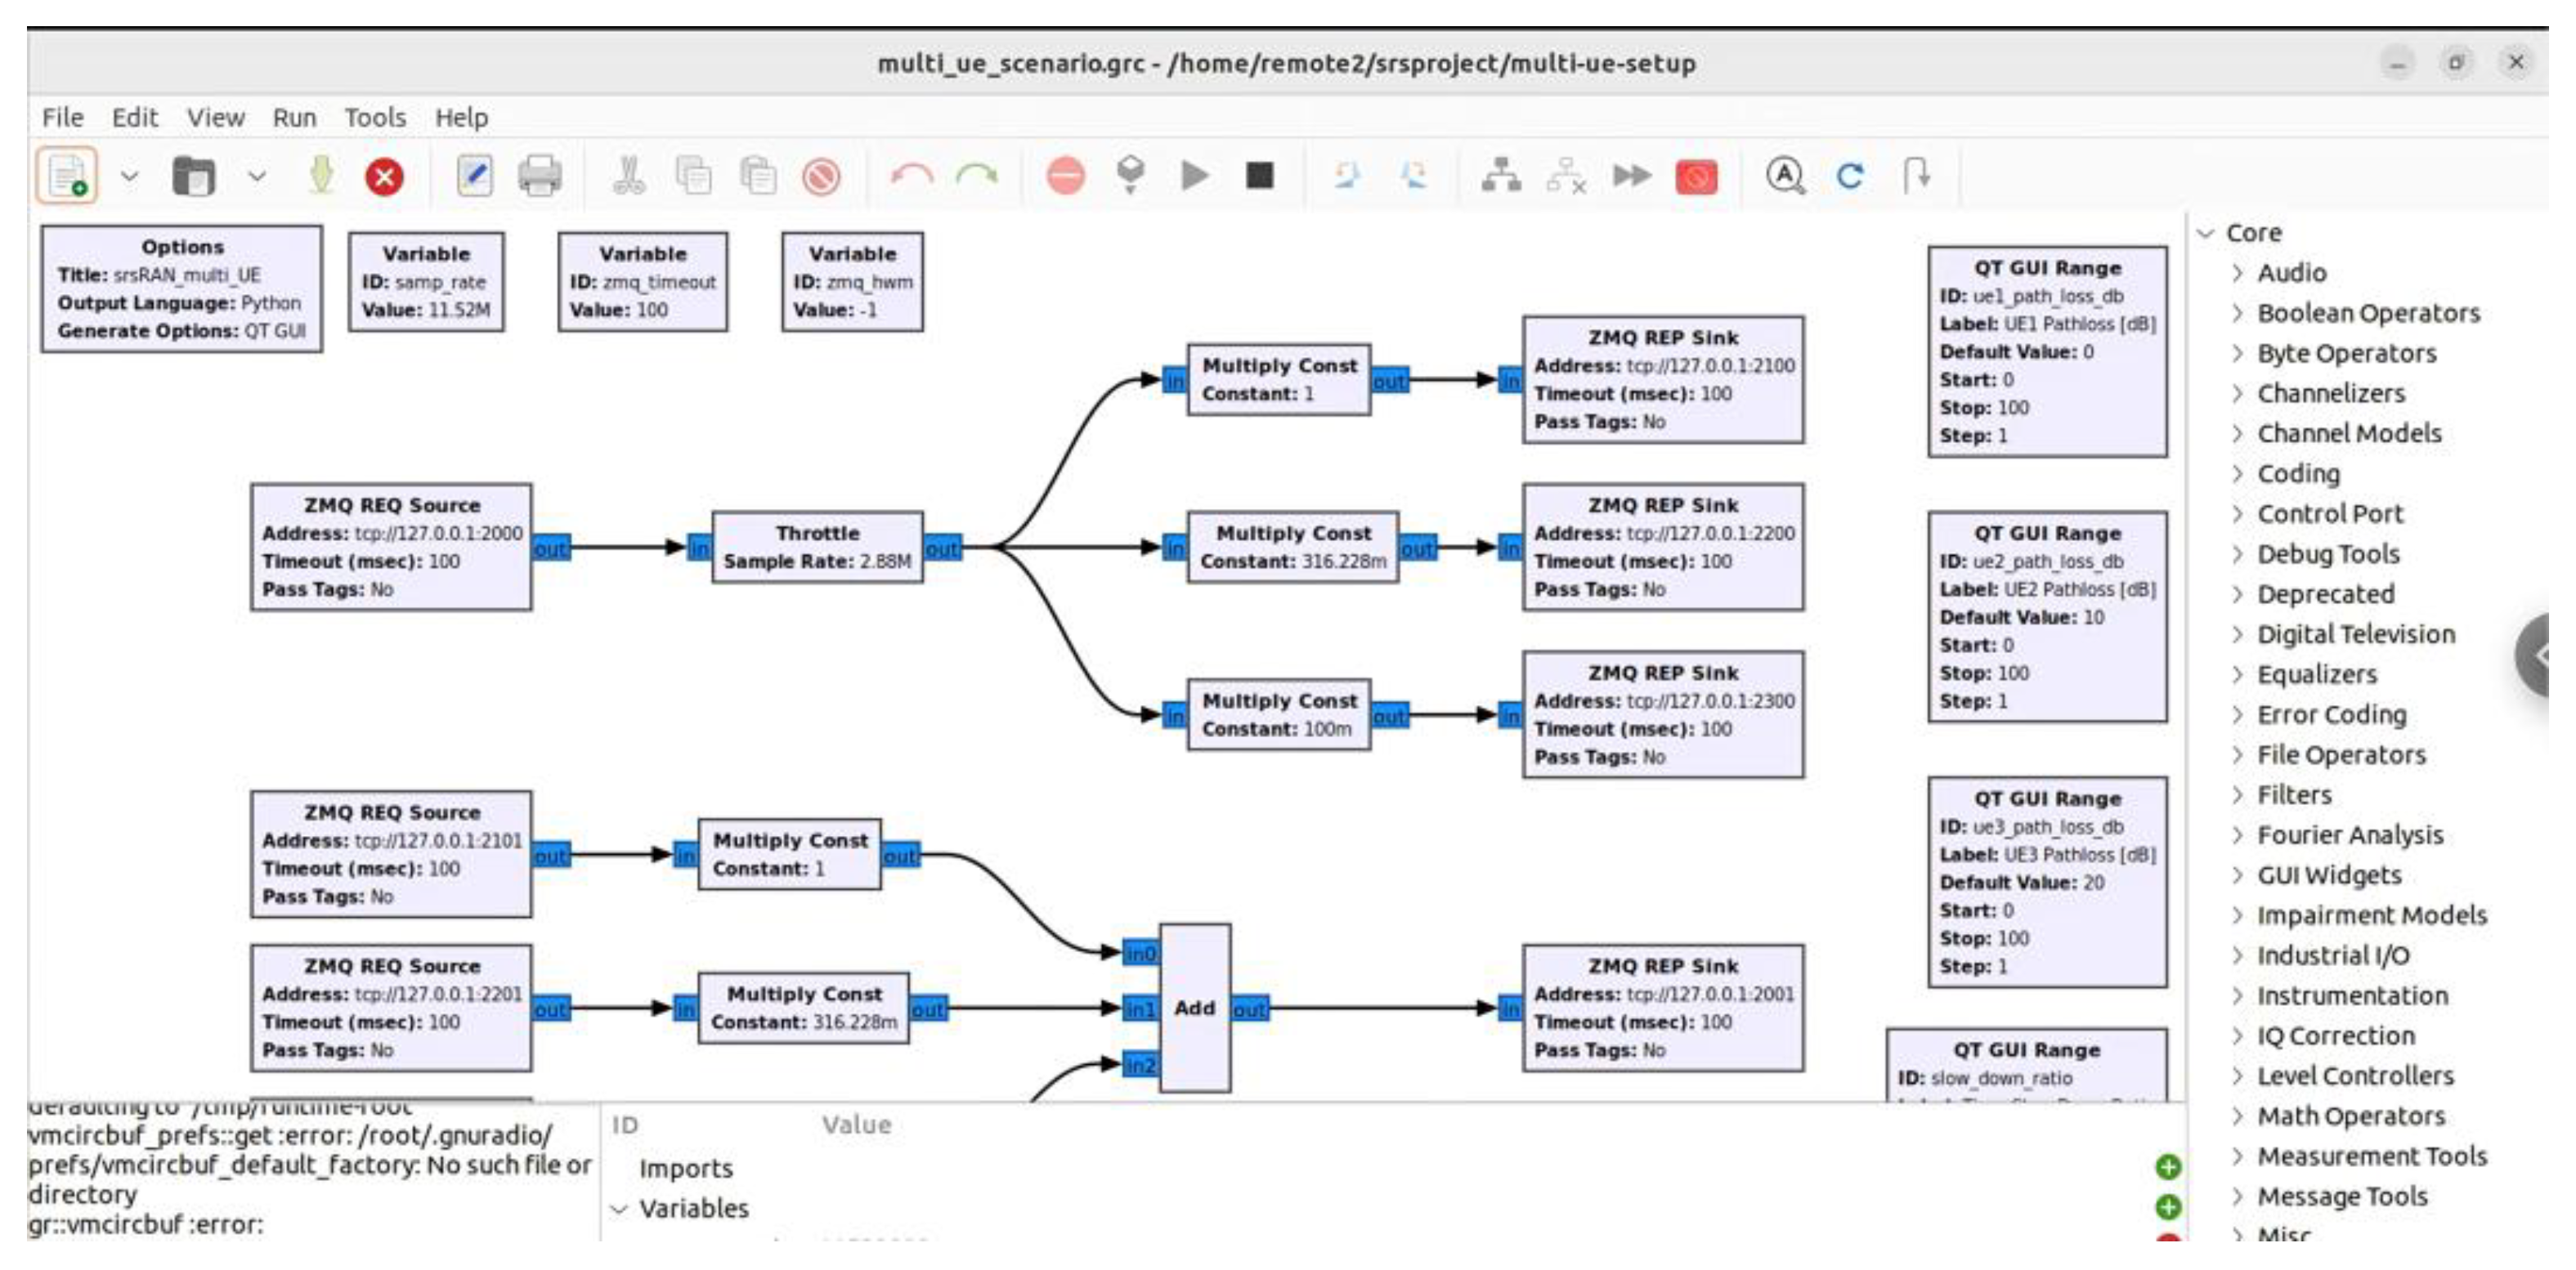
Task: Open dropdown arrow beside New icon
Action: 129,177
